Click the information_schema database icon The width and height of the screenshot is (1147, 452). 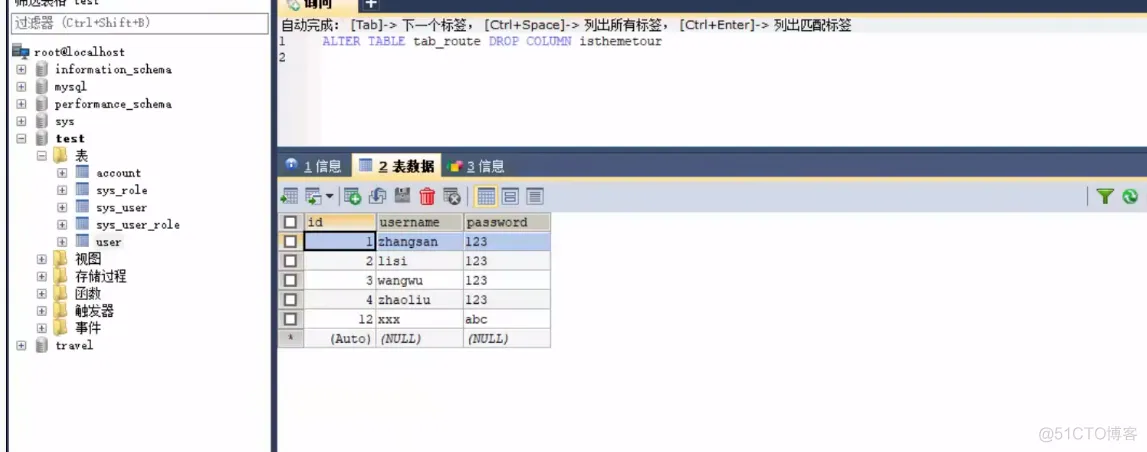pyautogui.click(x=42, y=69)
